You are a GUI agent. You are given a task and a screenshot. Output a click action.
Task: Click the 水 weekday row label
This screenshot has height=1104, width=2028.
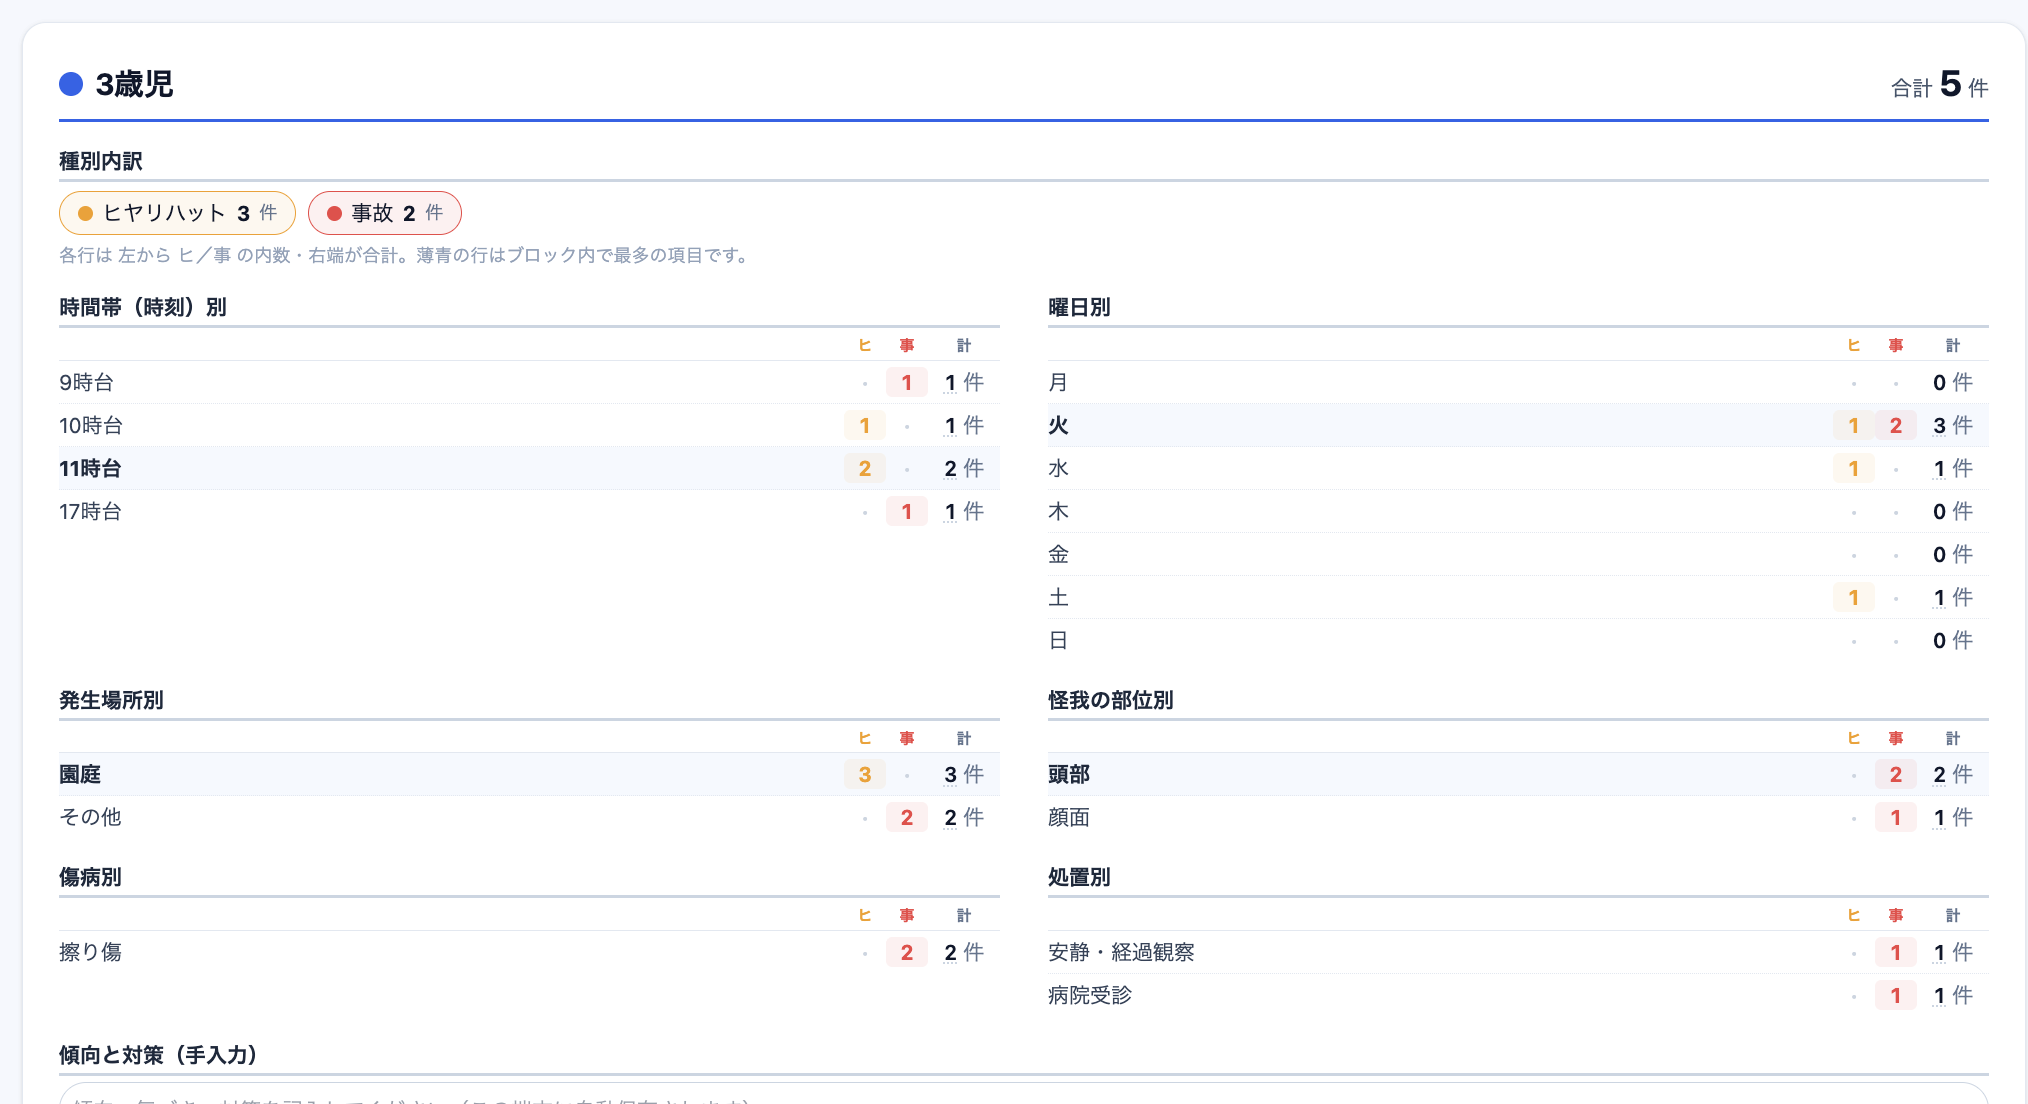coord(1058,468)
